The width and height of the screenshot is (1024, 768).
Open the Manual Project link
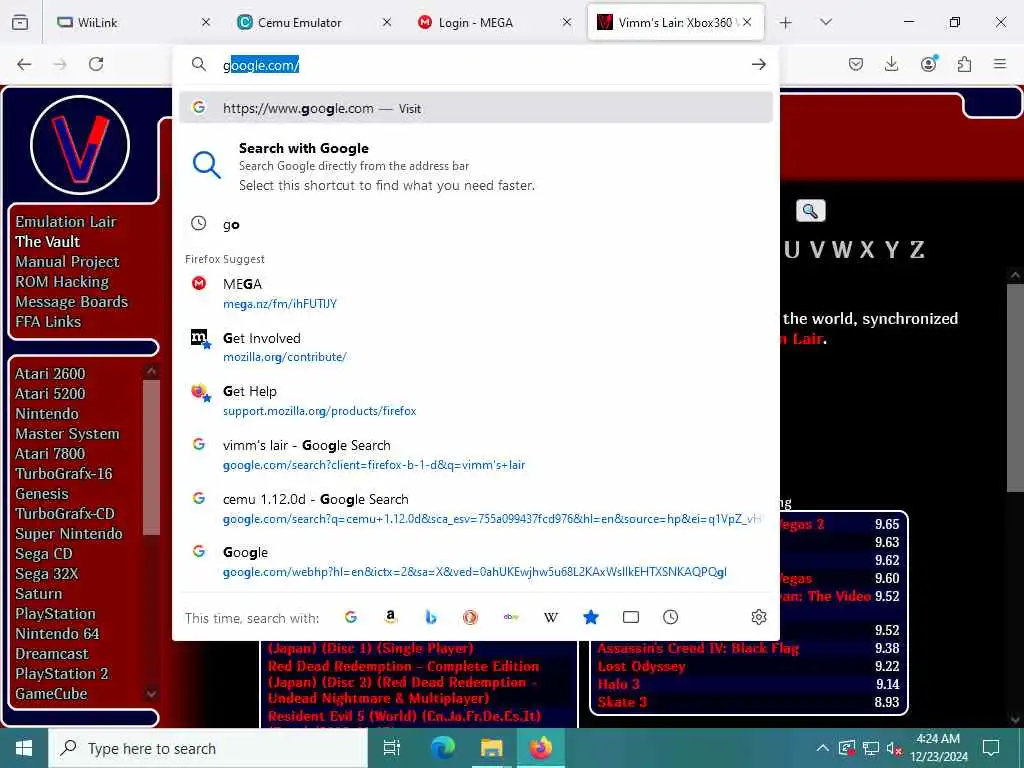(x=67, y=261)
